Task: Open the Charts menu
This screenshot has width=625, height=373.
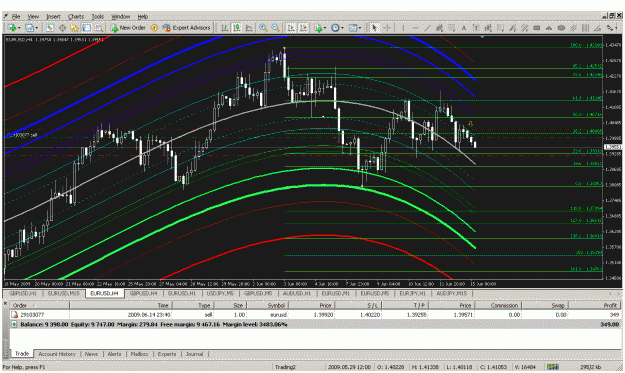Action: tap(76, 16)
